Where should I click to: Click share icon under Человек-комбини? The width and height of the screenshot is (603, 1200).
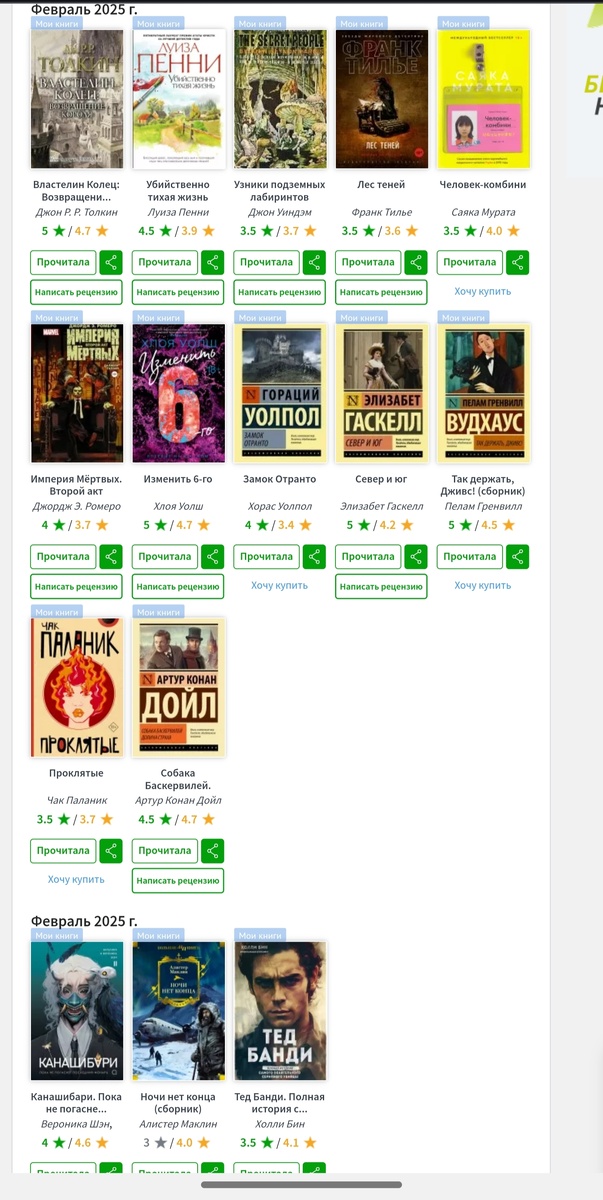point(518,262)
